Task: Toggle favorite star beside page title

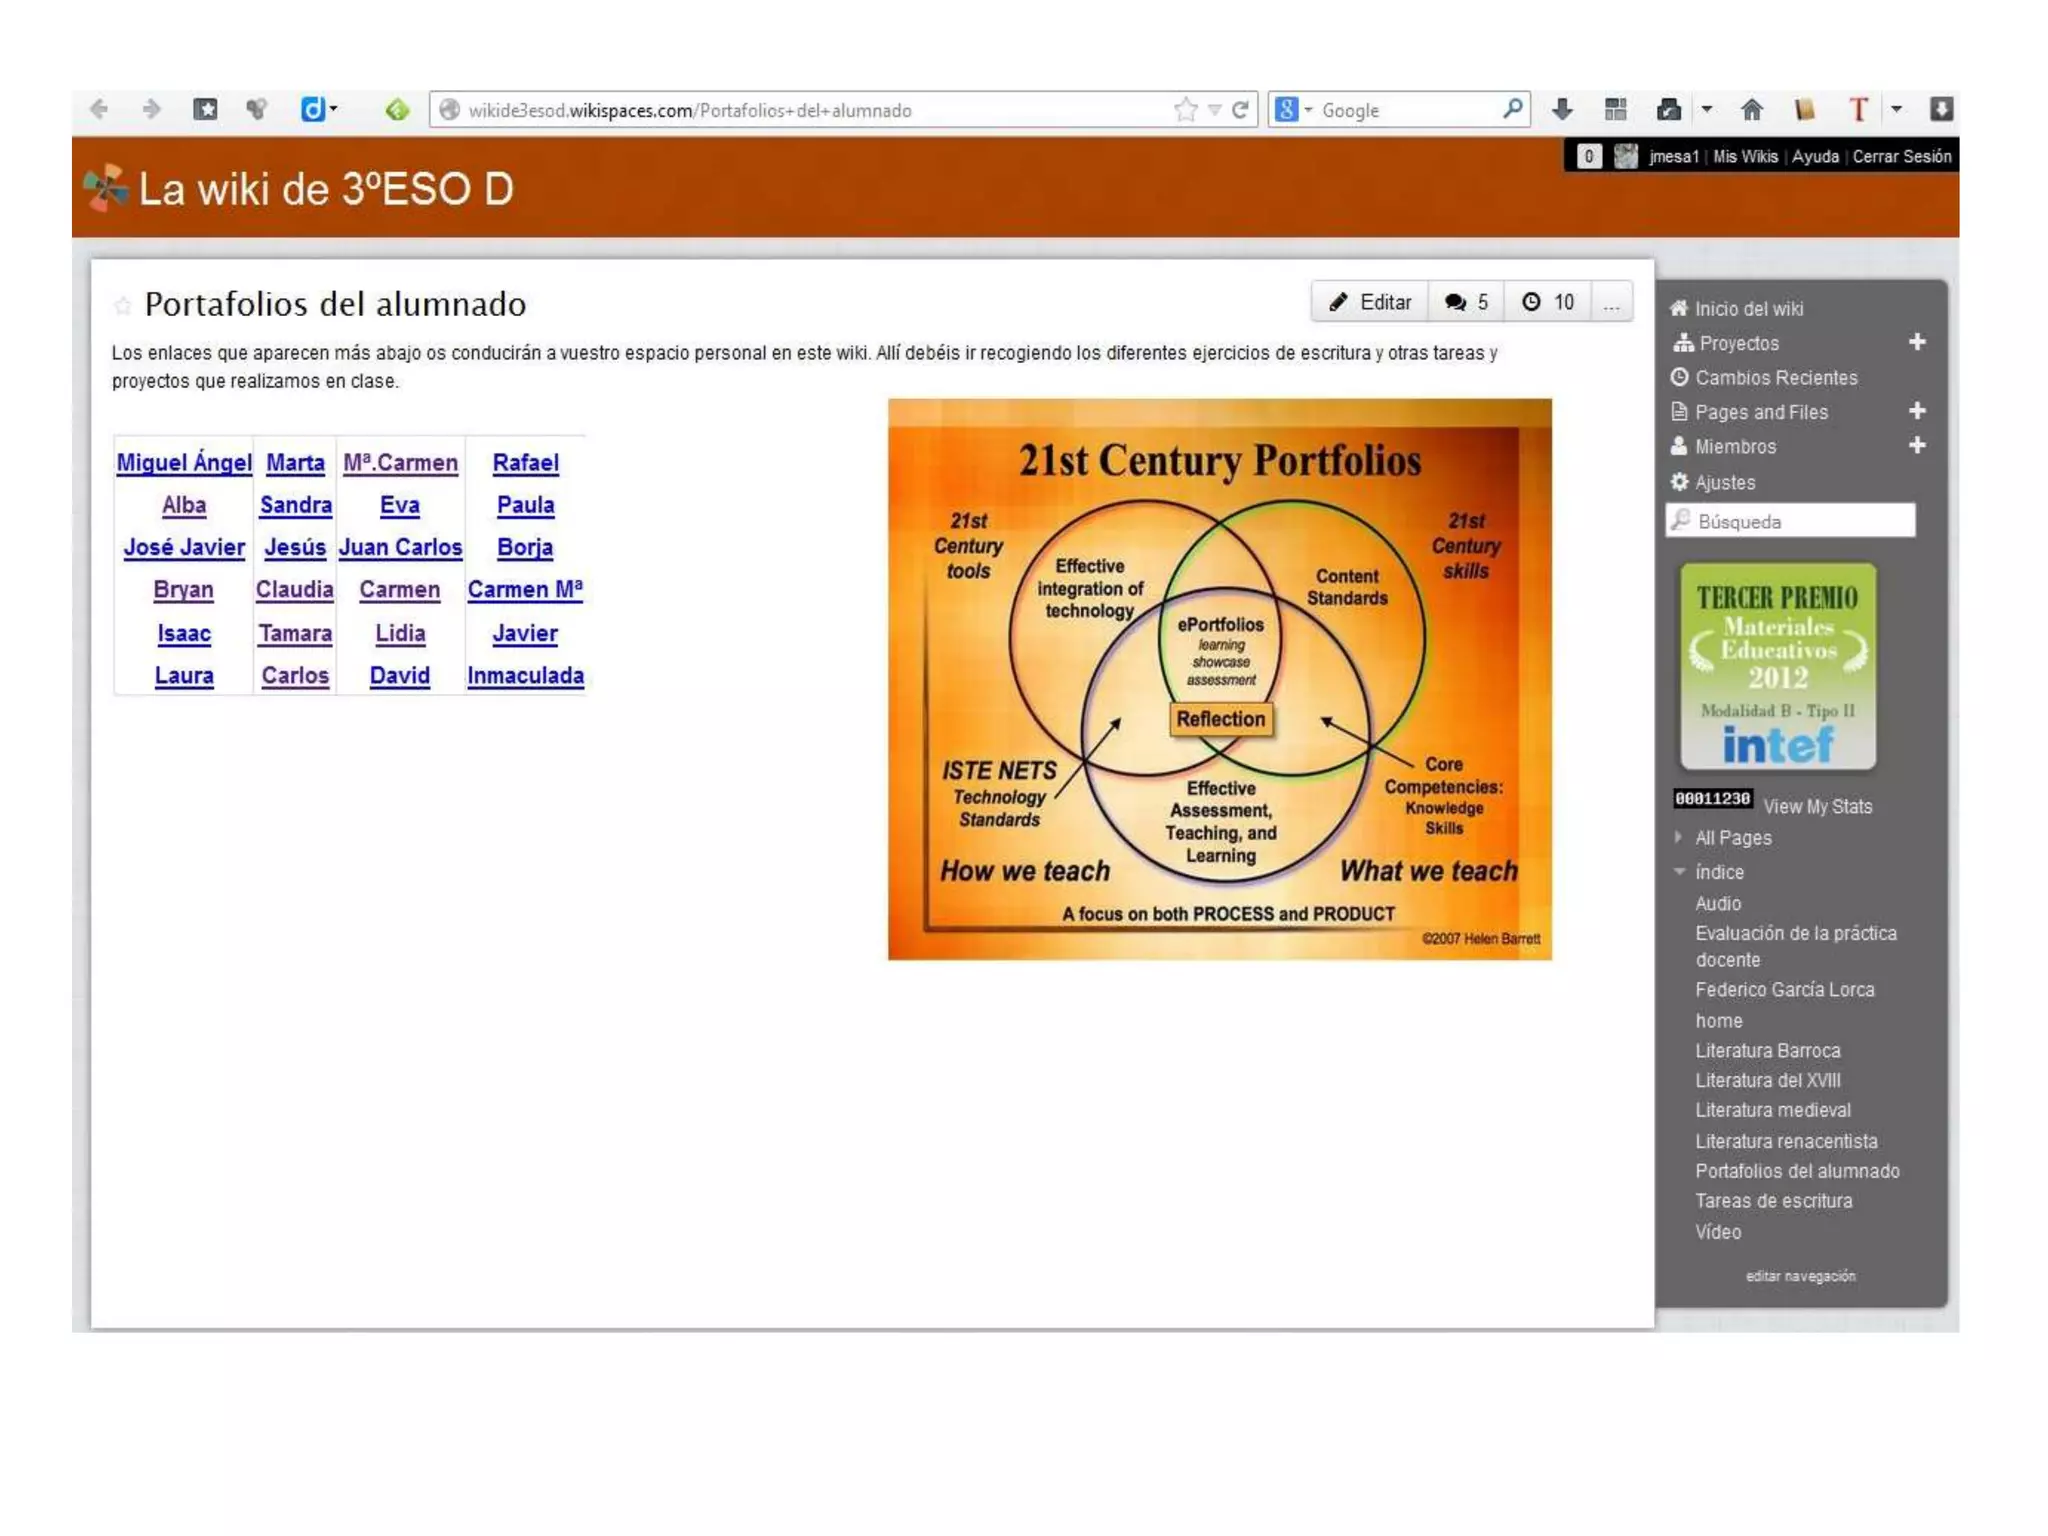Action: click(123, 306)
